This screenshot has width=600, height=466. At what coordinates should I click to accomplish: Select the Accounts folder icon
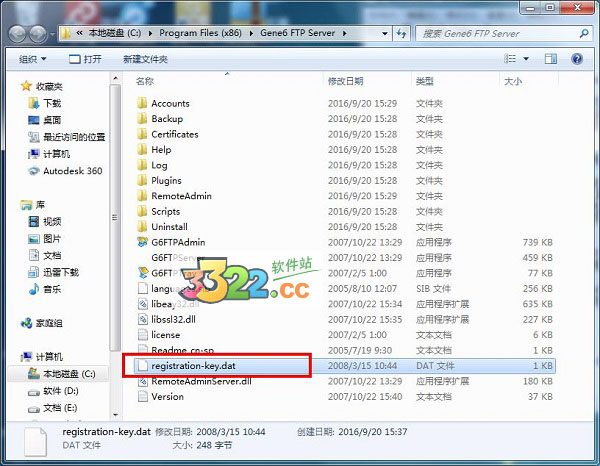tap(142, 103)
